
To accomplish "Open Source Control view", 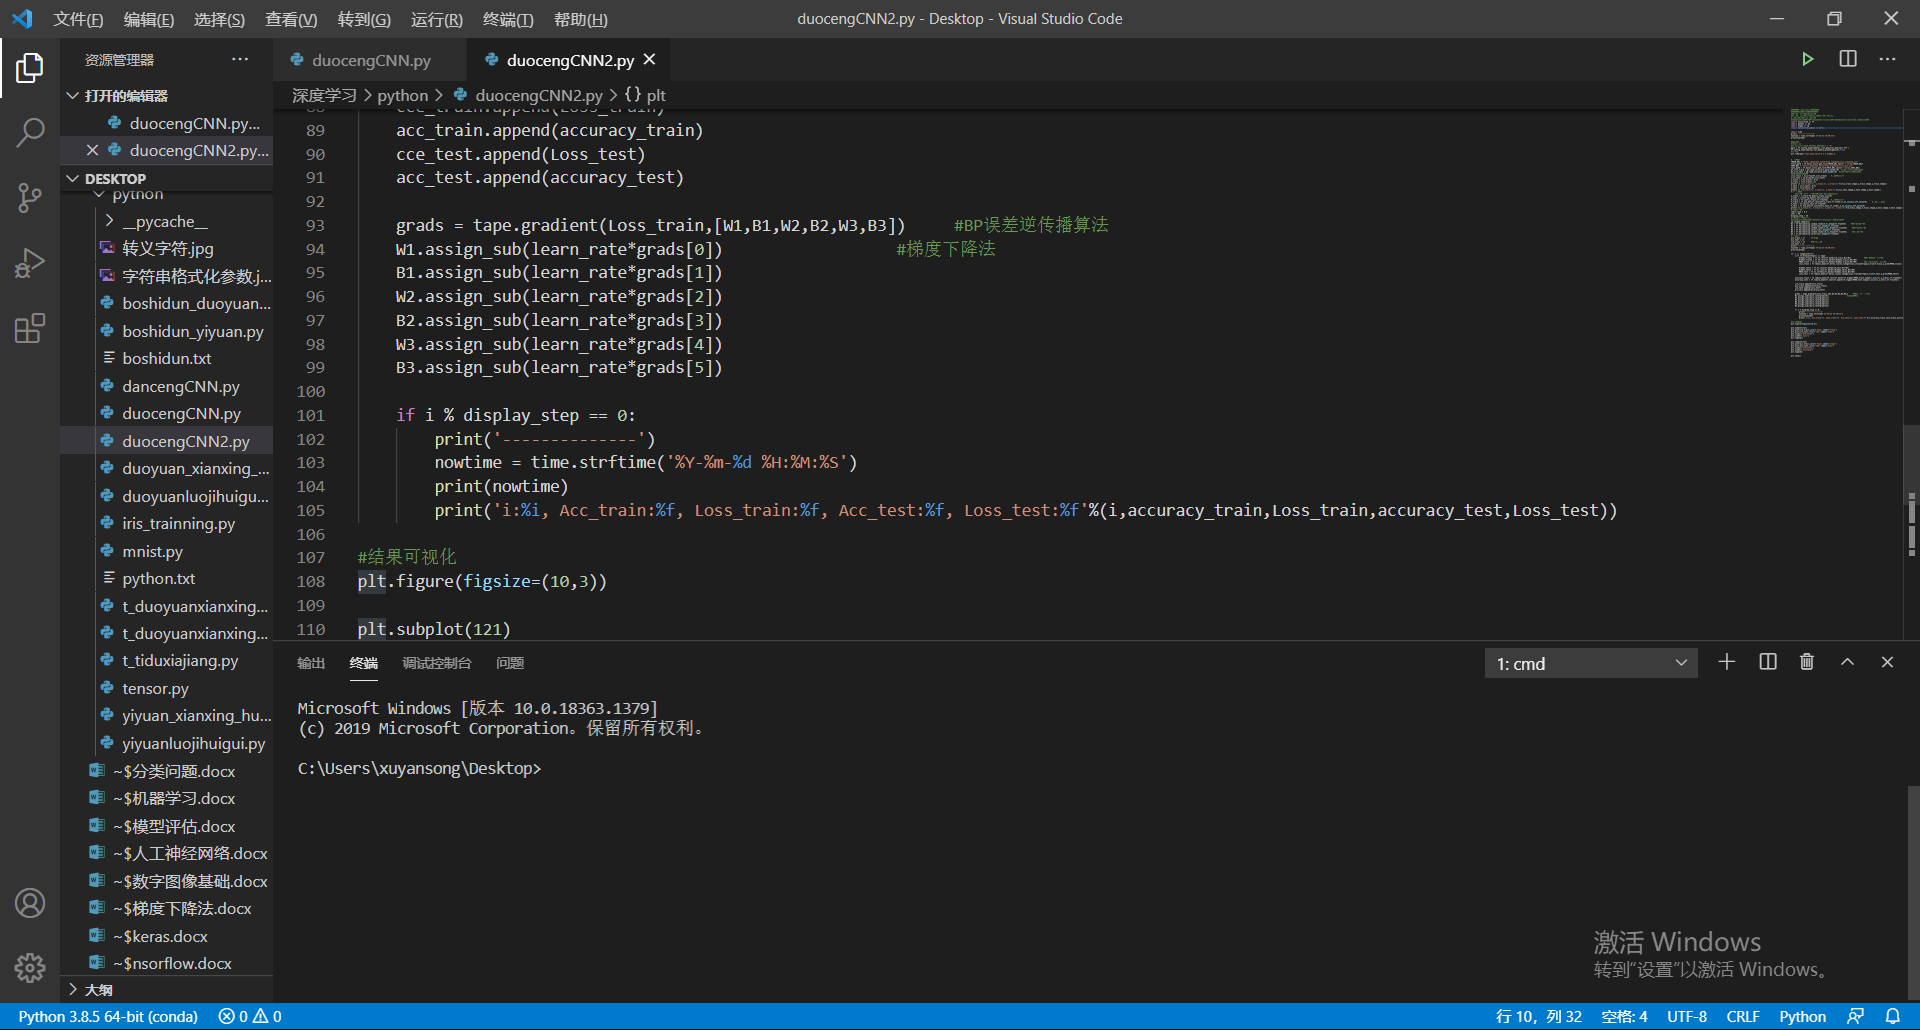I will click(x=30, y=197).
